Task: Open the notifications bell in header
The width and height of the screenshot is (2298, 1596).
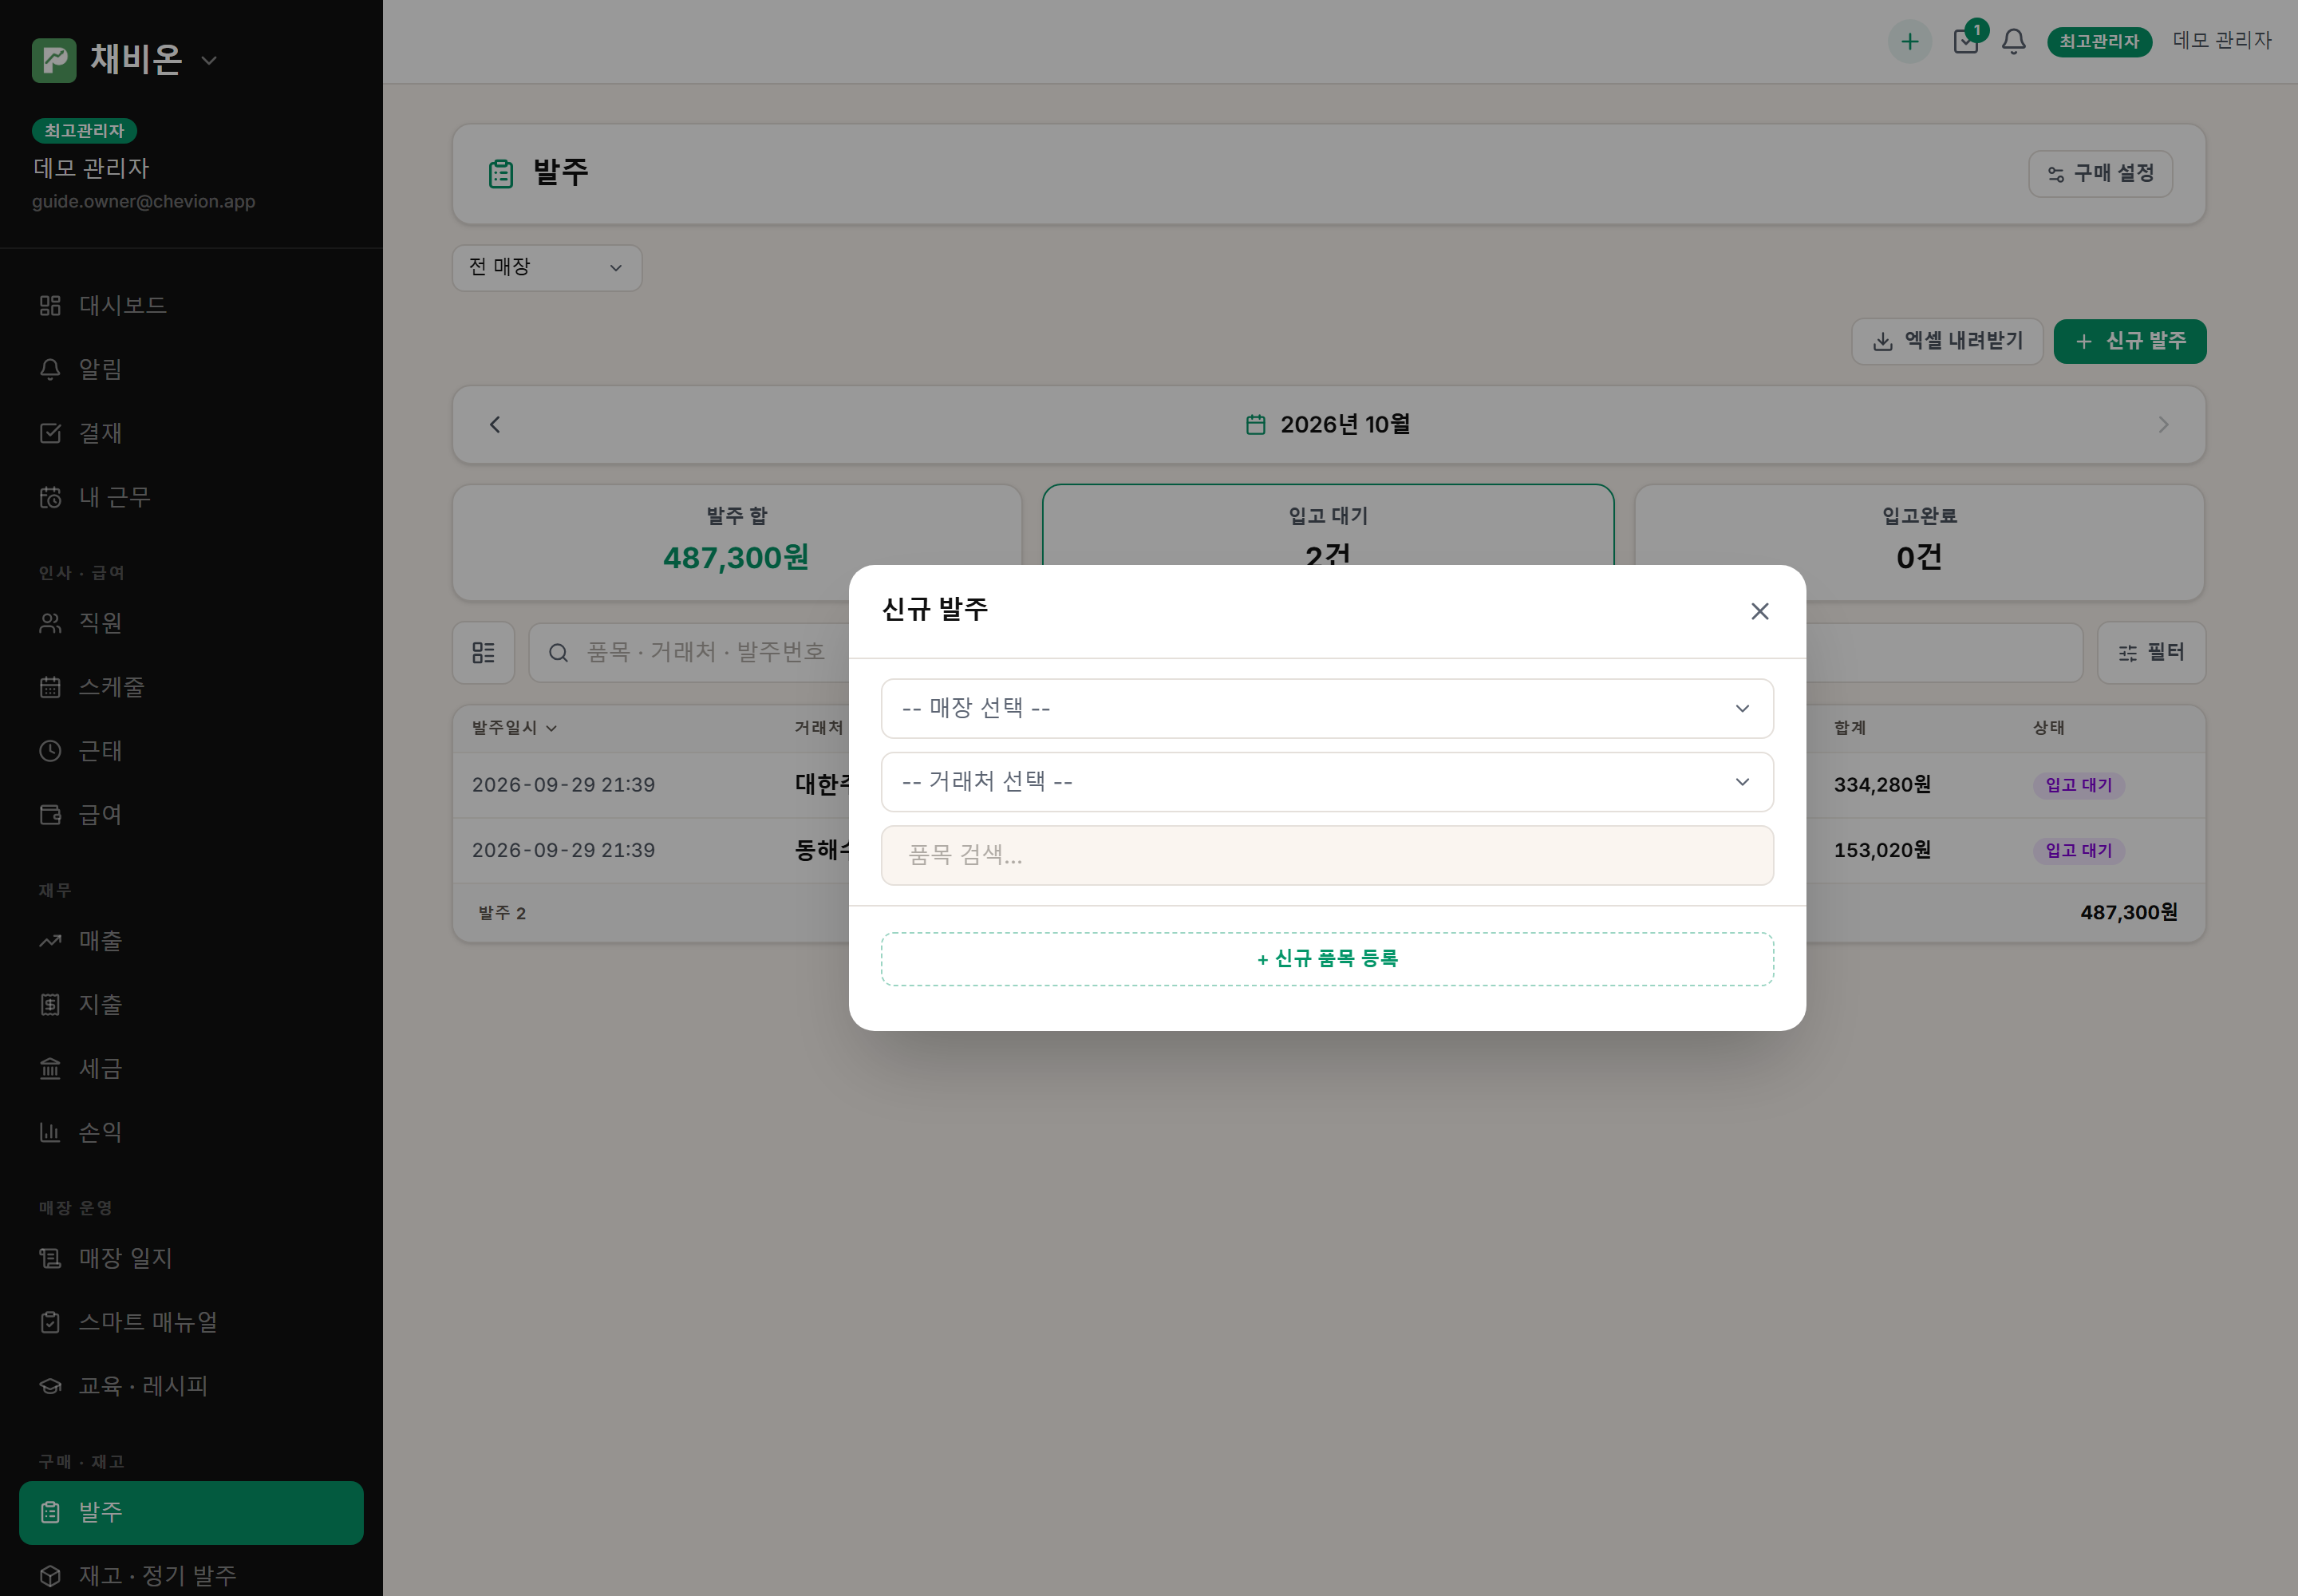Action: [x=2013, y=41]
